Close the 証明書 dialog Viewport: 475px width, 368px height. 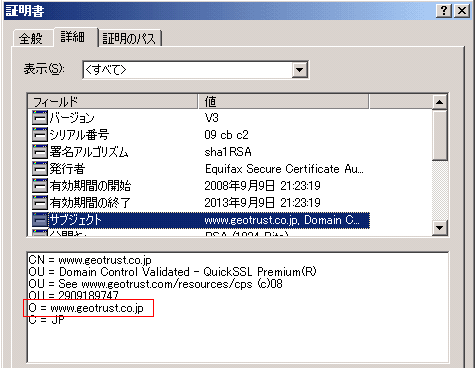coord(462,11)
